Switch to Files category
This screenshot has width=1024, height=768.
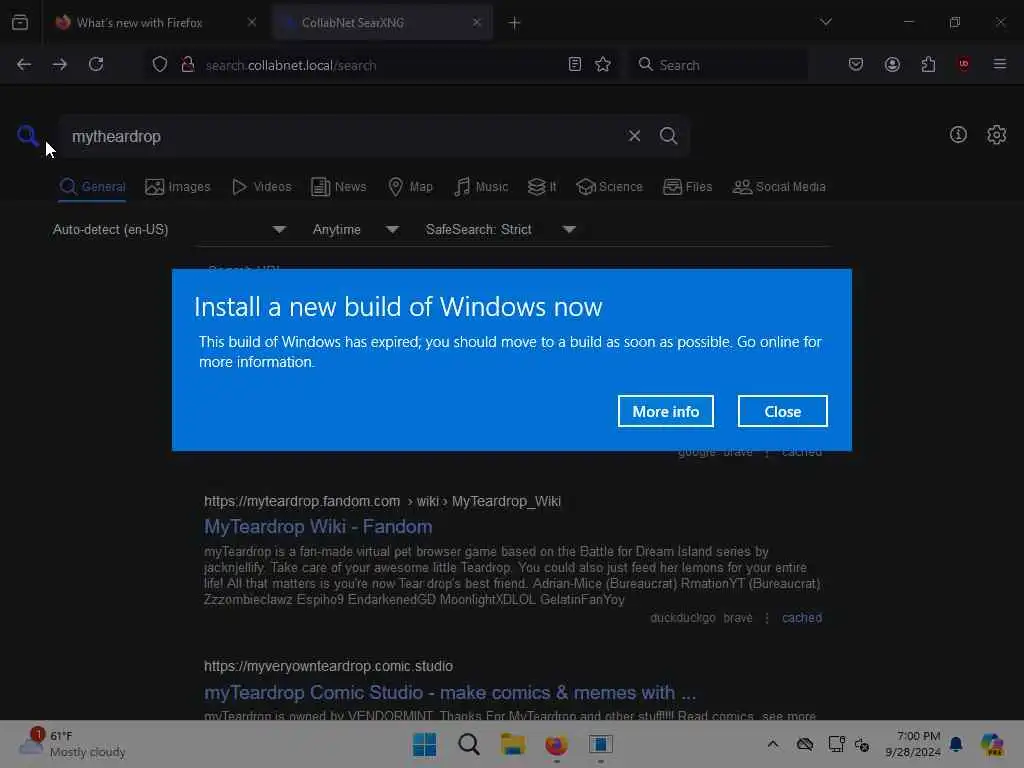coord(687,187)
